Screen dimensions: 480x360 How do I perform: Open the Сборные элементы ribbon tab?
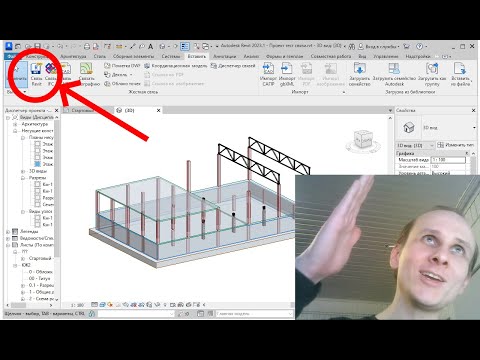tap(133, 56)
